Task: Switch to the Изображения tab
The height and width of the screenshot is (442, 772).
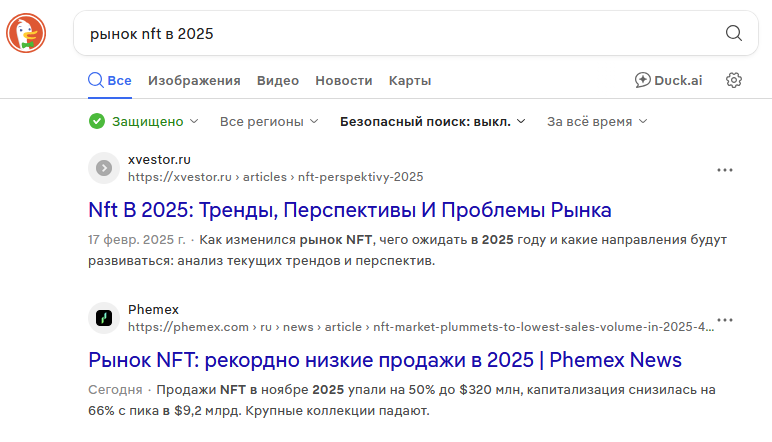Action: [194, 81]
